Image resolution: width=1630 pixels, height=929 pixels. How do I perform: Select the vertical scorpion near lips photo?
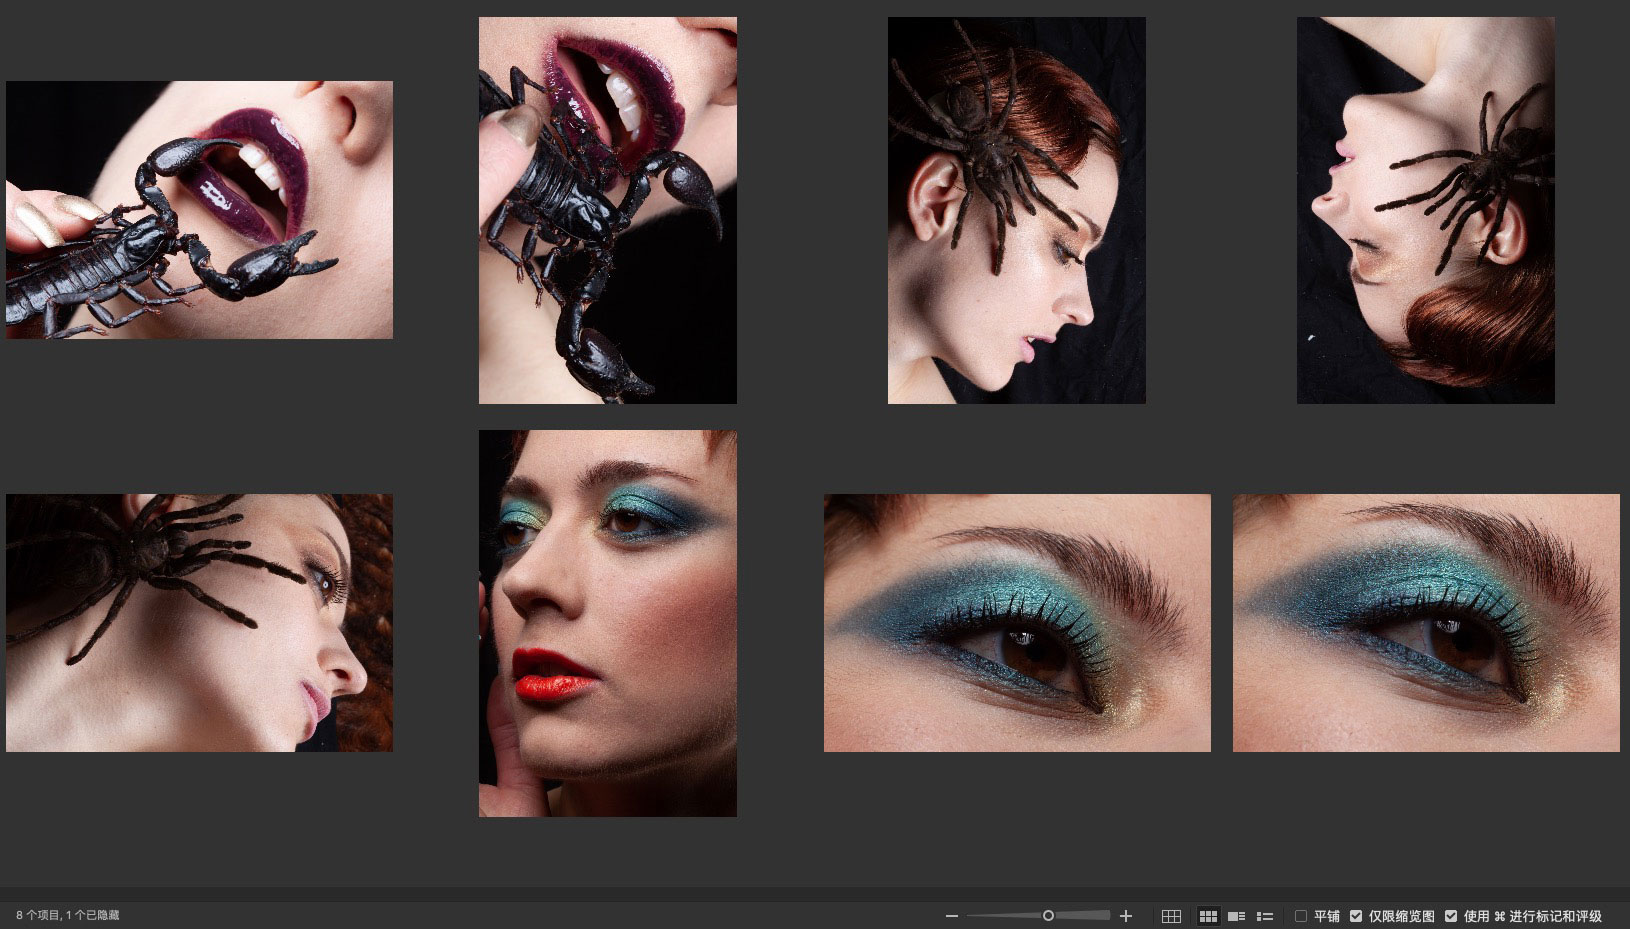click(x=607, y=210)
